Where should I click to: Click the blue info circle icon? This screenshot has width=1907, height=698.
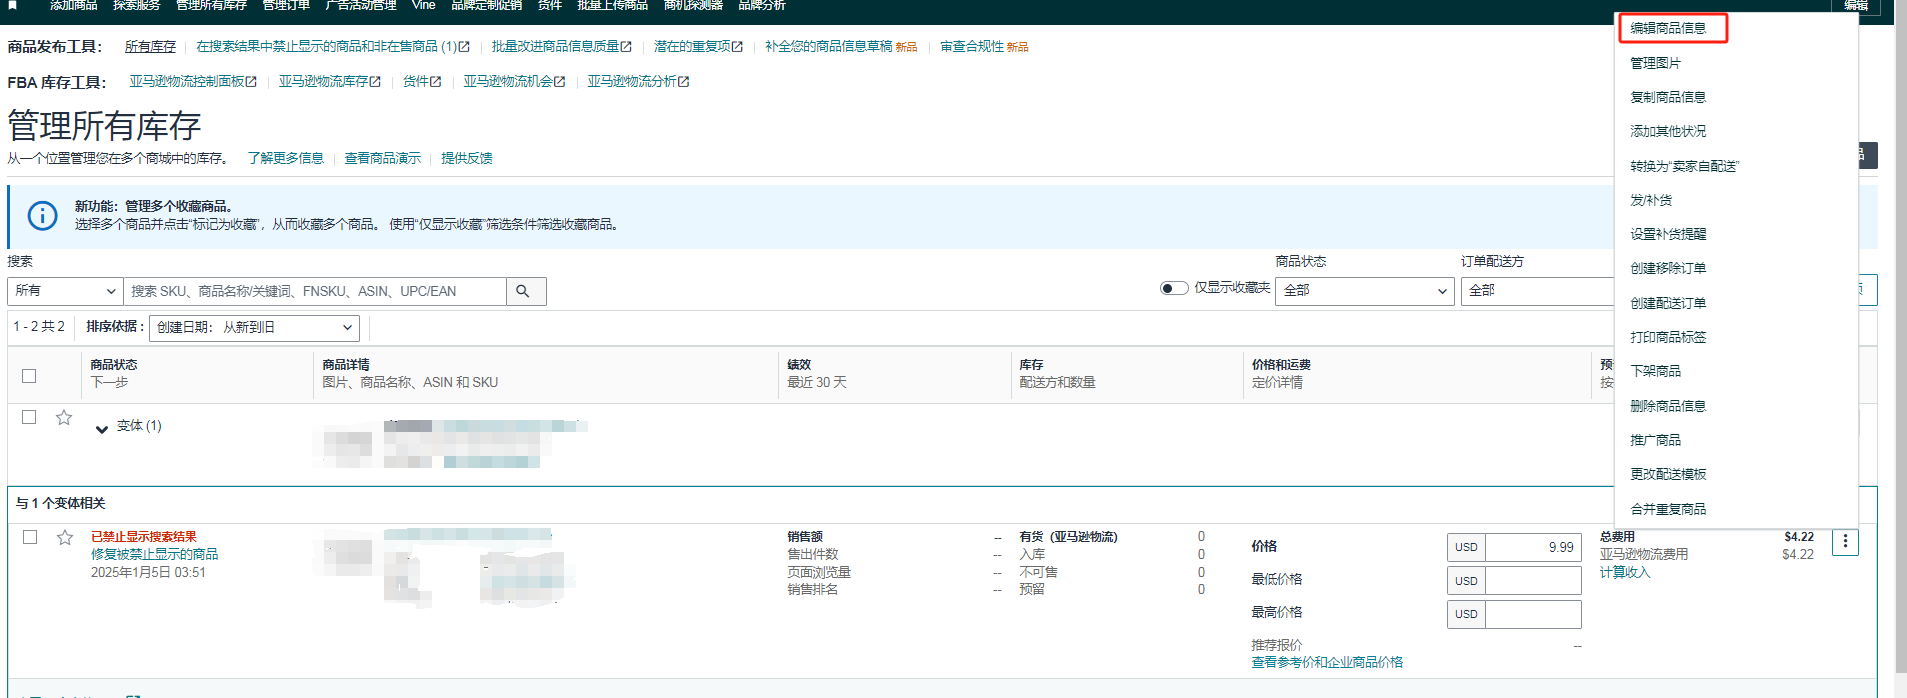(42, 216)
